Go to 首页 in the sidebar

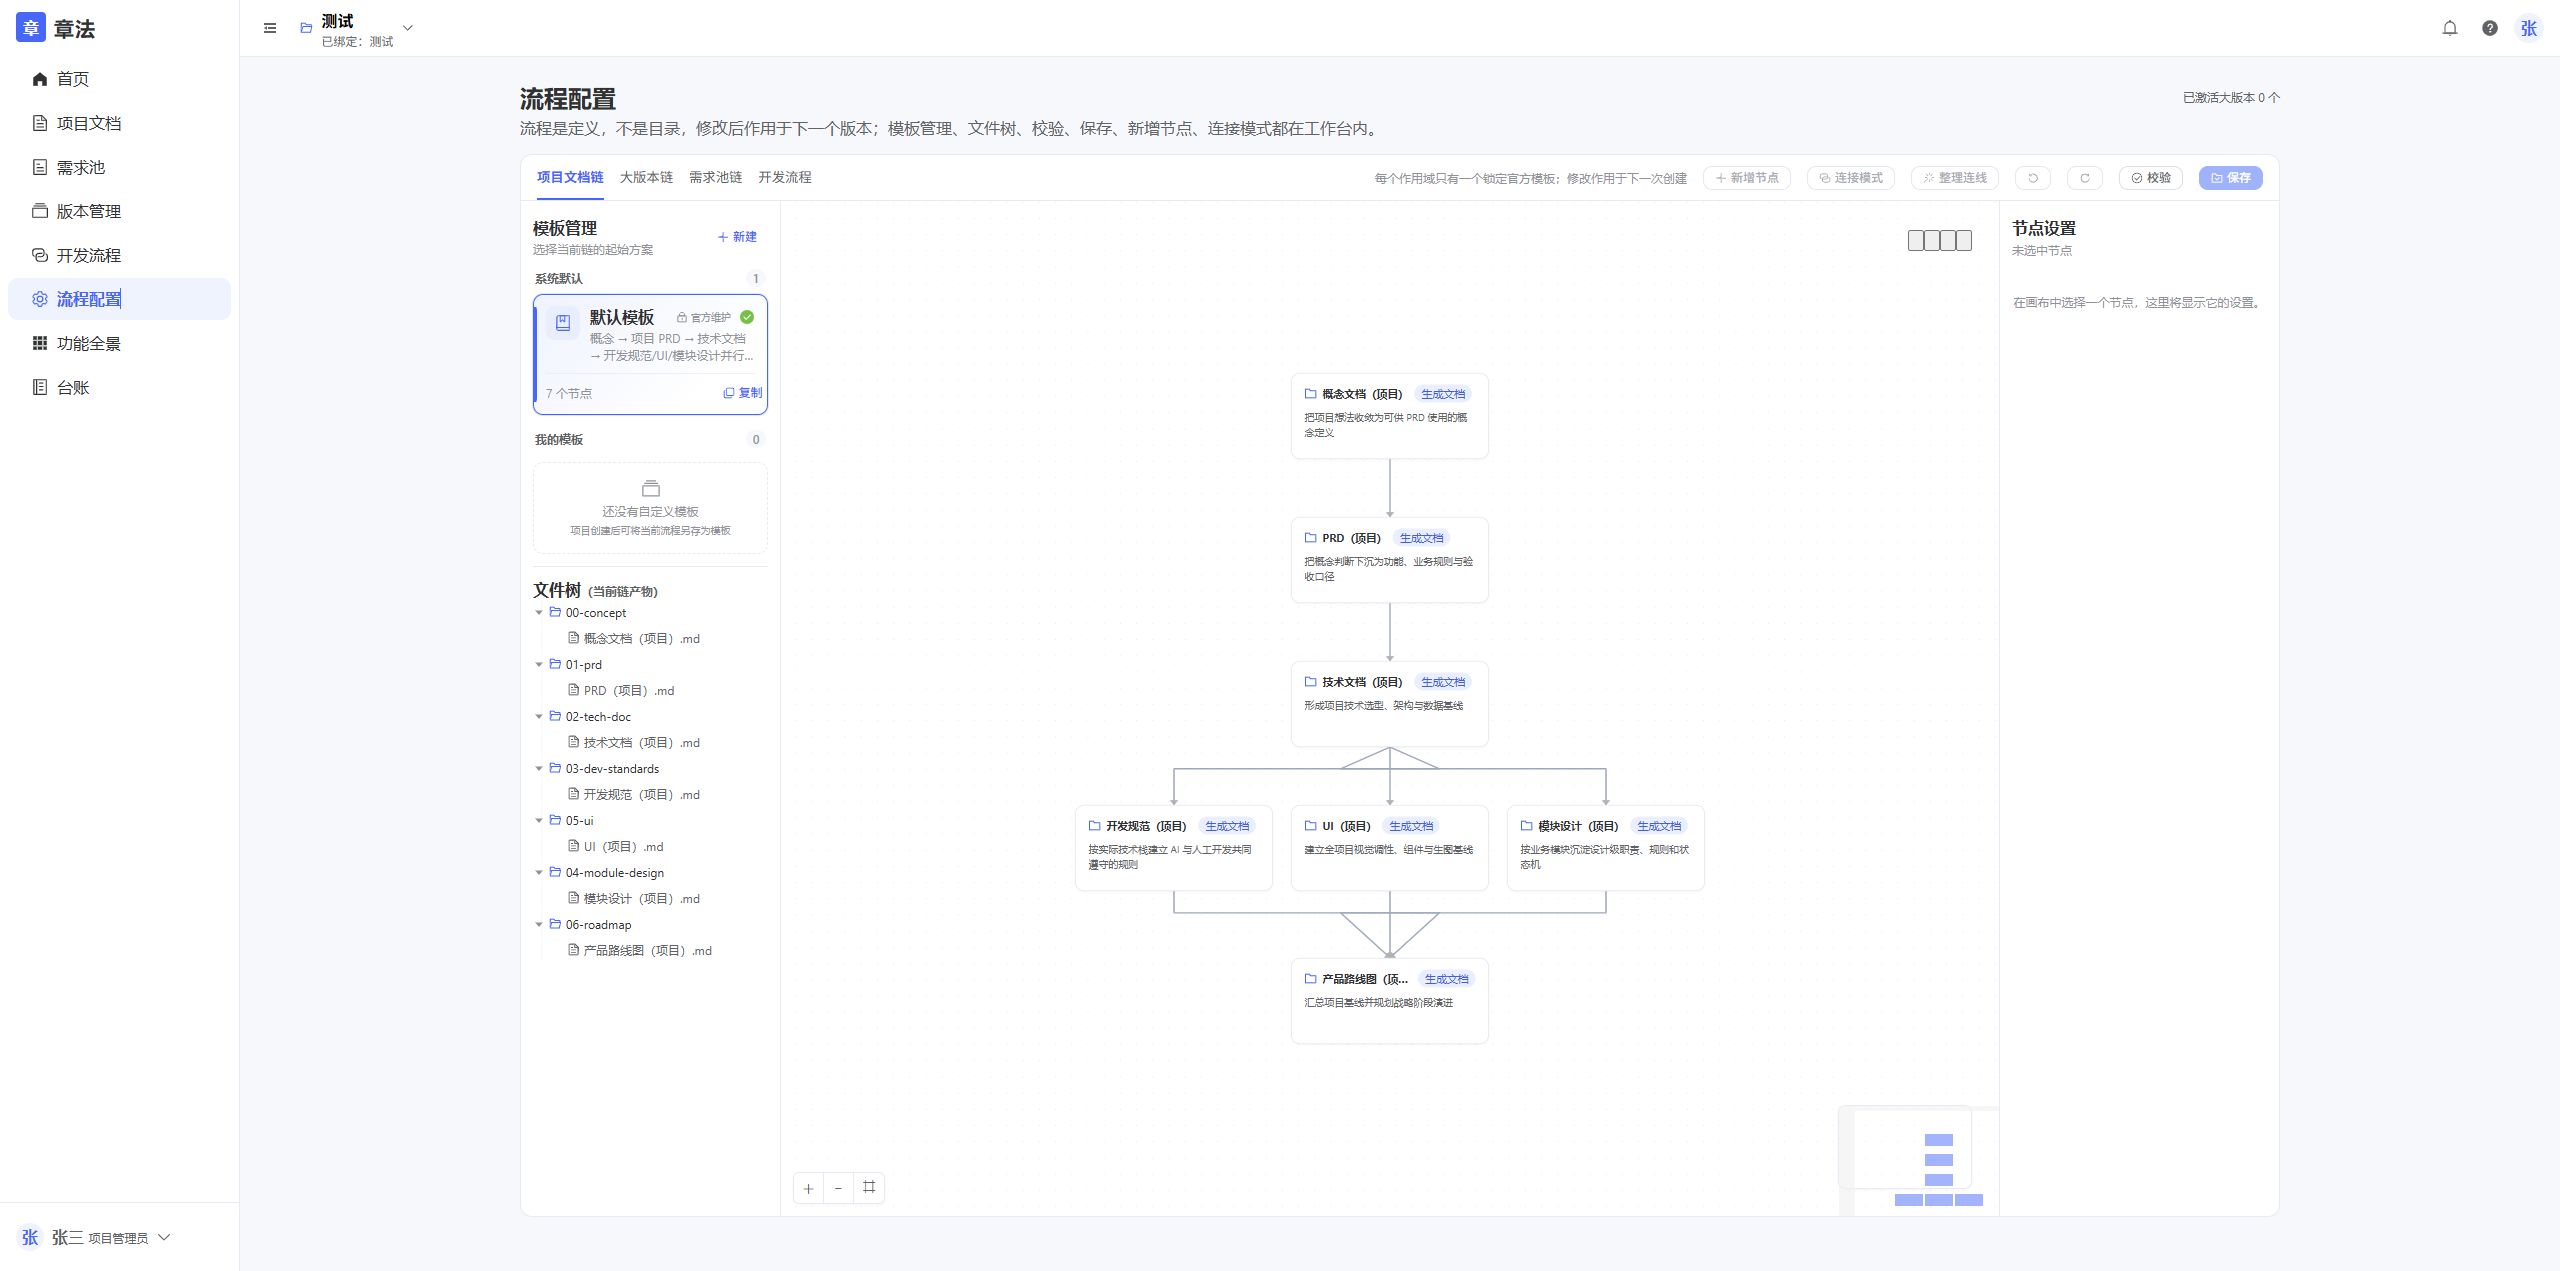tap(119, 79)
